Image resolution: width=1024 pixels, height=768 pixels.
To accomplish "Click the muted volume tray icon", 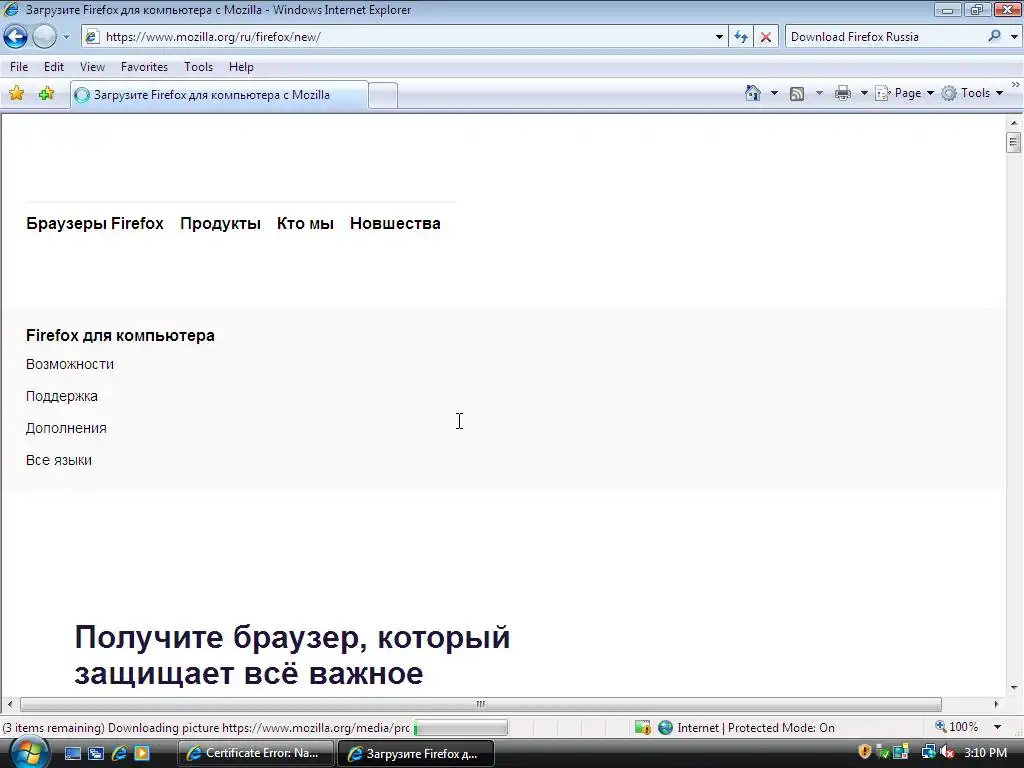I will pyautogui.click(x=947, y=752).
